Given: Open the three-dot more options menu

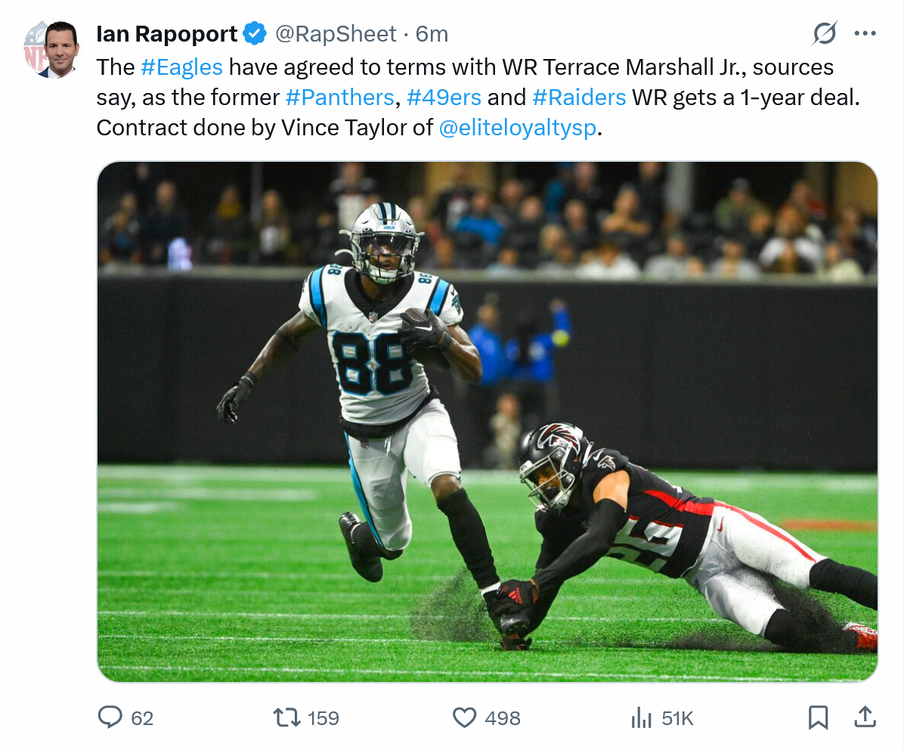Looking at the screenshot, I should (x=865, y=33).
